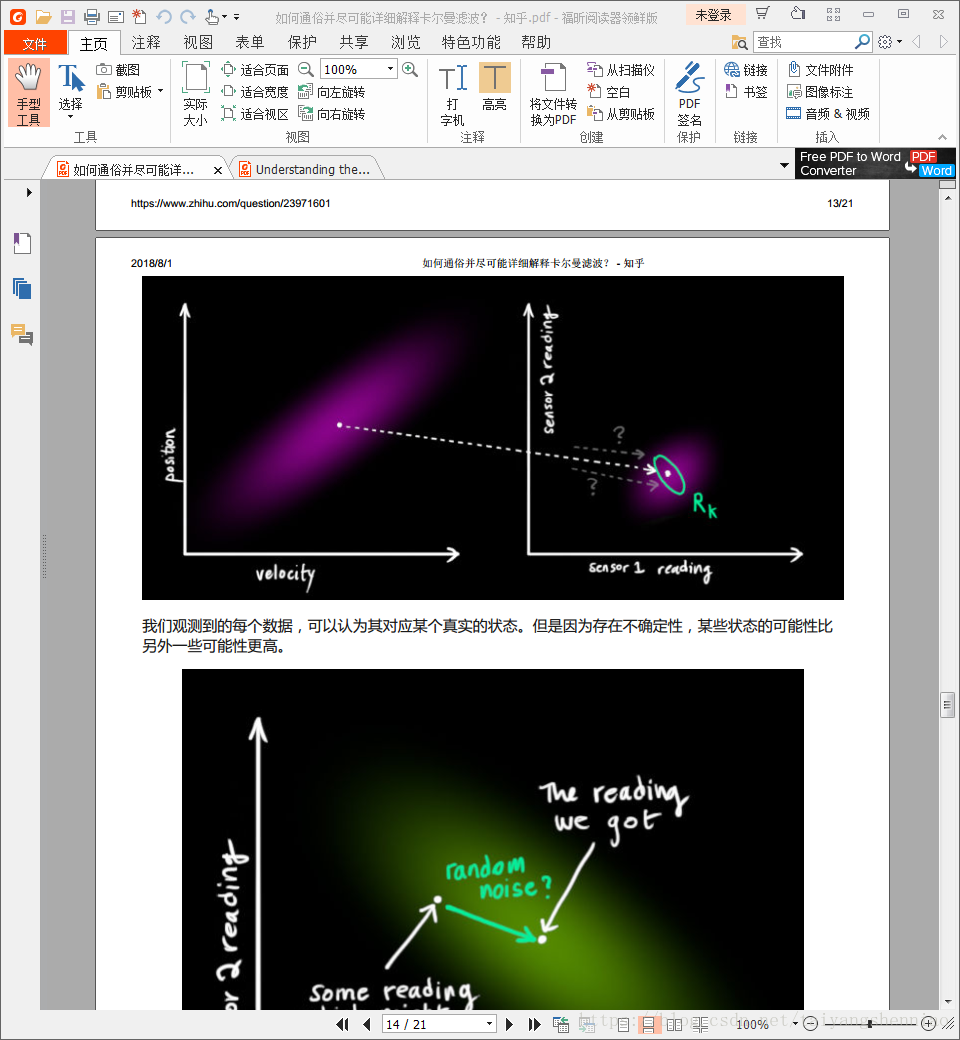This screenshot has height=1040, width=960.
Task: Click the Bookmark (书签) tool in ribbon
Action: 746,92
